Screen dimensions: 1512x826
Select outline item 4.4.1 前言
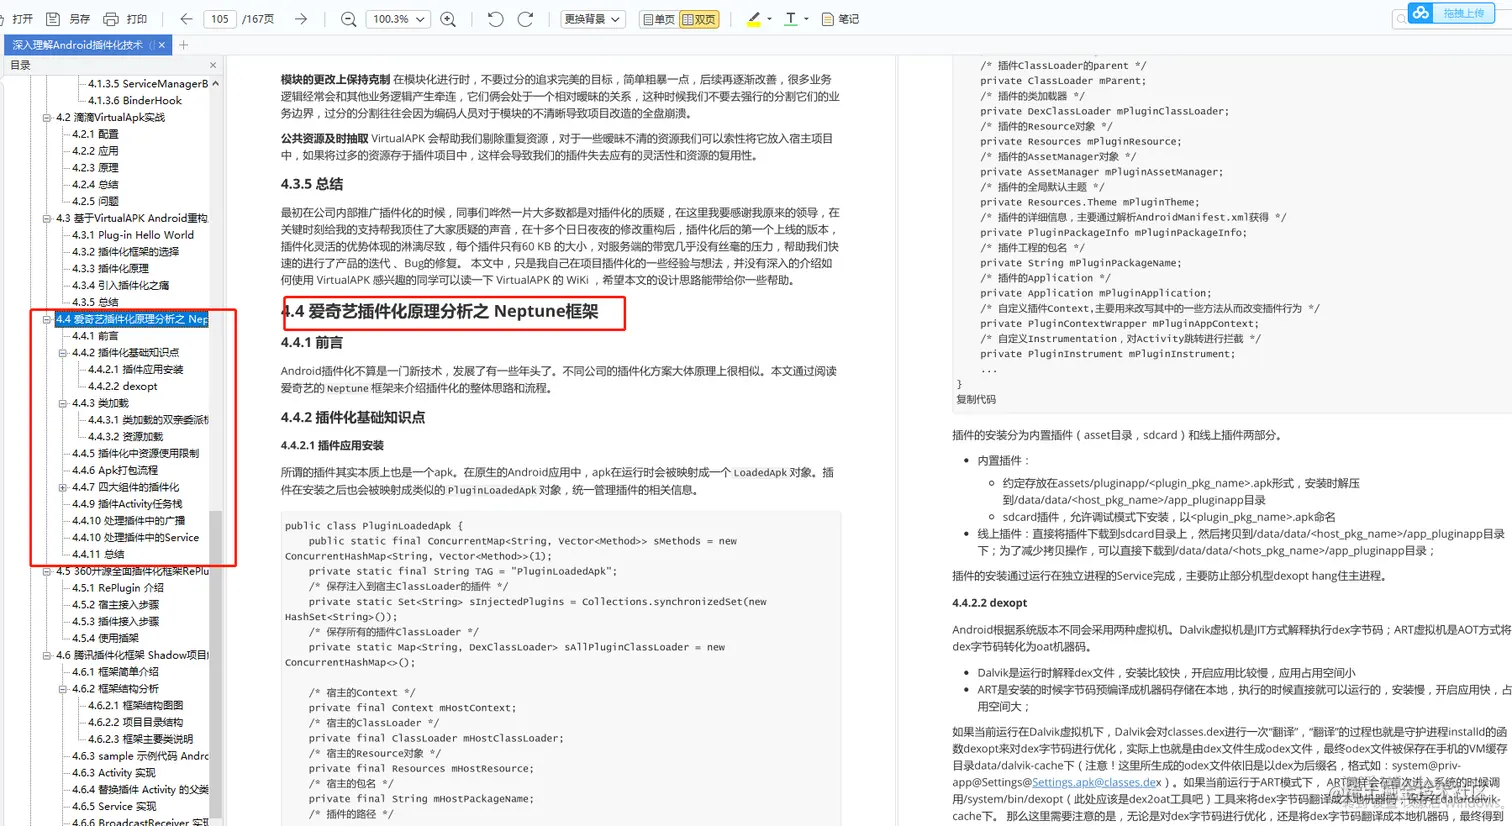pos(95,336)
